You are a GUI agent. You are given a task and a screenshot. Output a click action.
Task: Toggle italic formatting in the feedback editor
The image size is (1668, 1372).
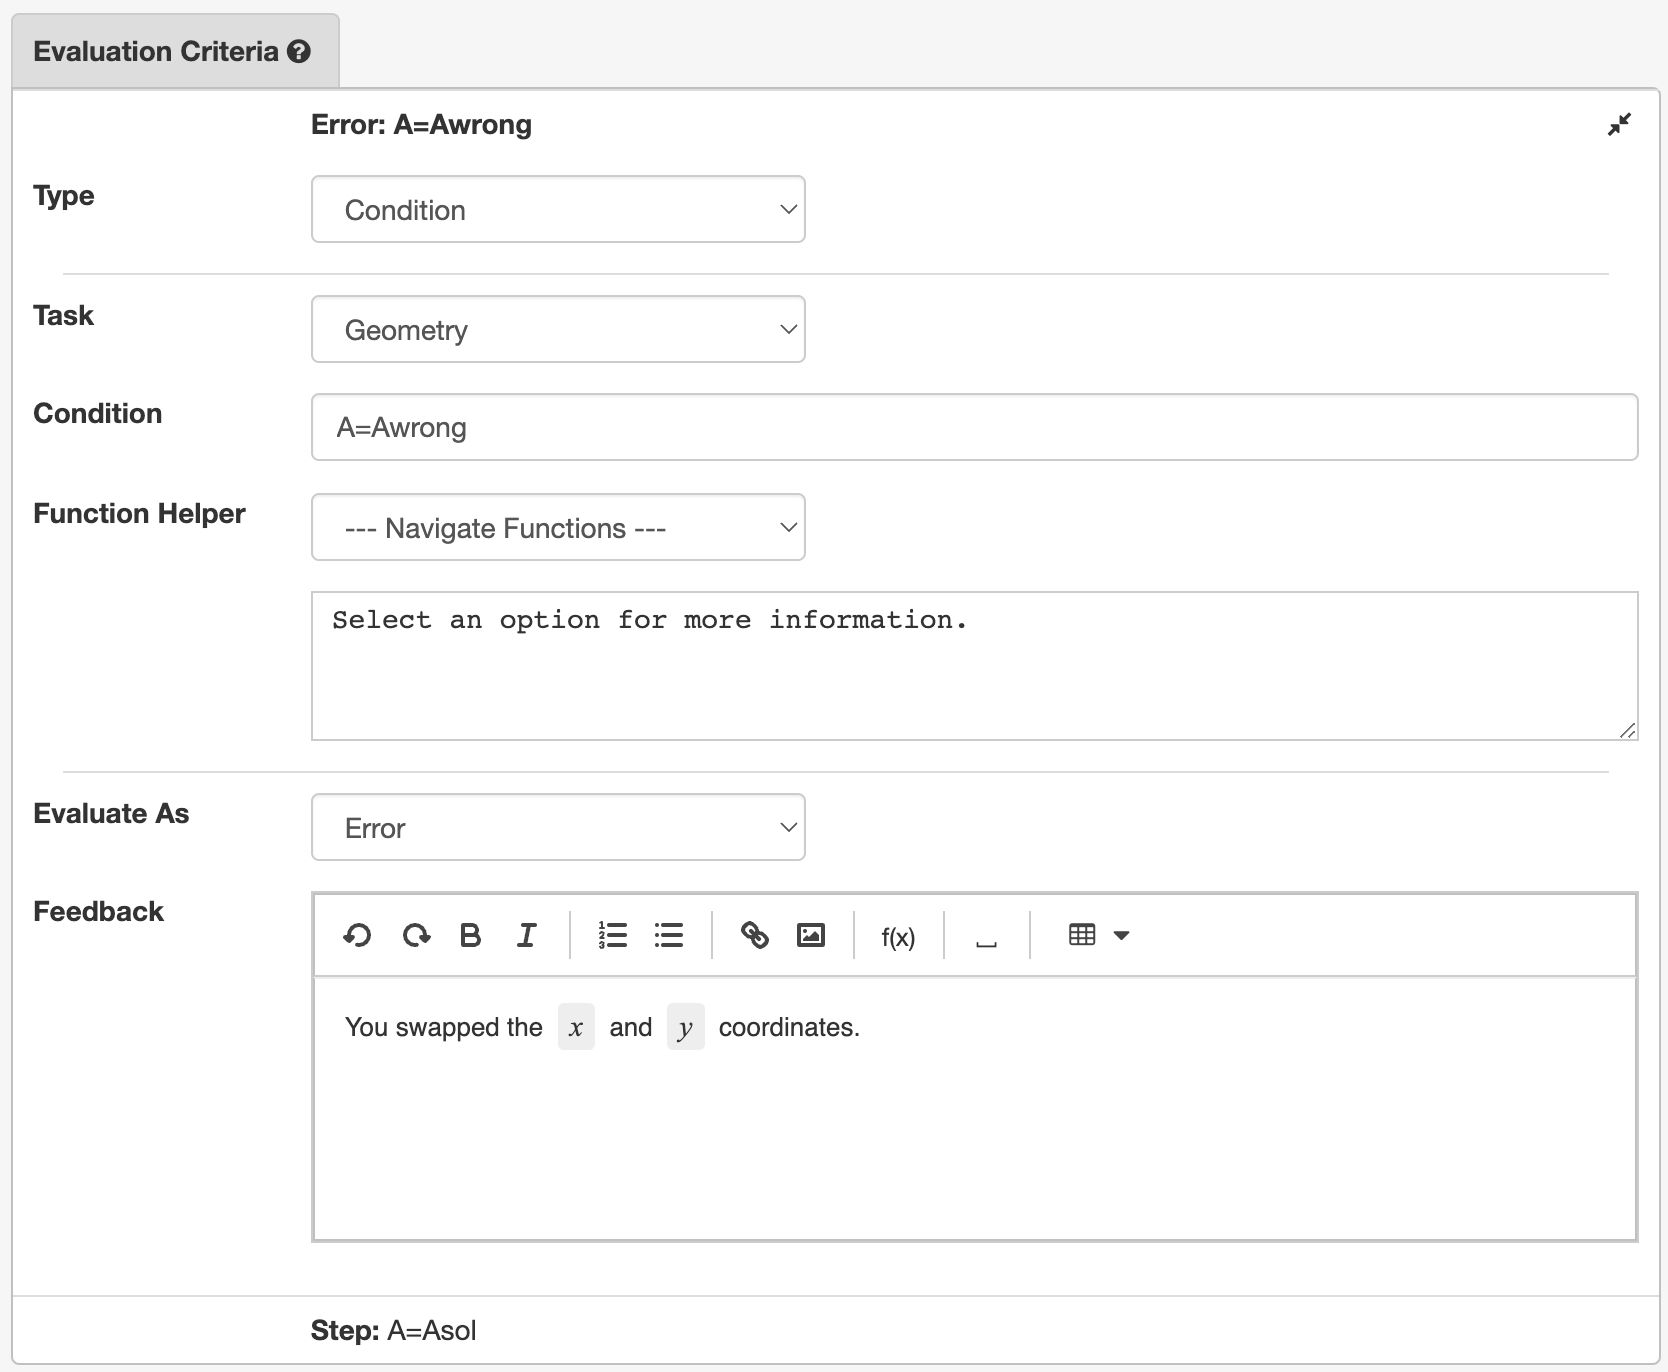pyautogui.click(x=525, y=935)
